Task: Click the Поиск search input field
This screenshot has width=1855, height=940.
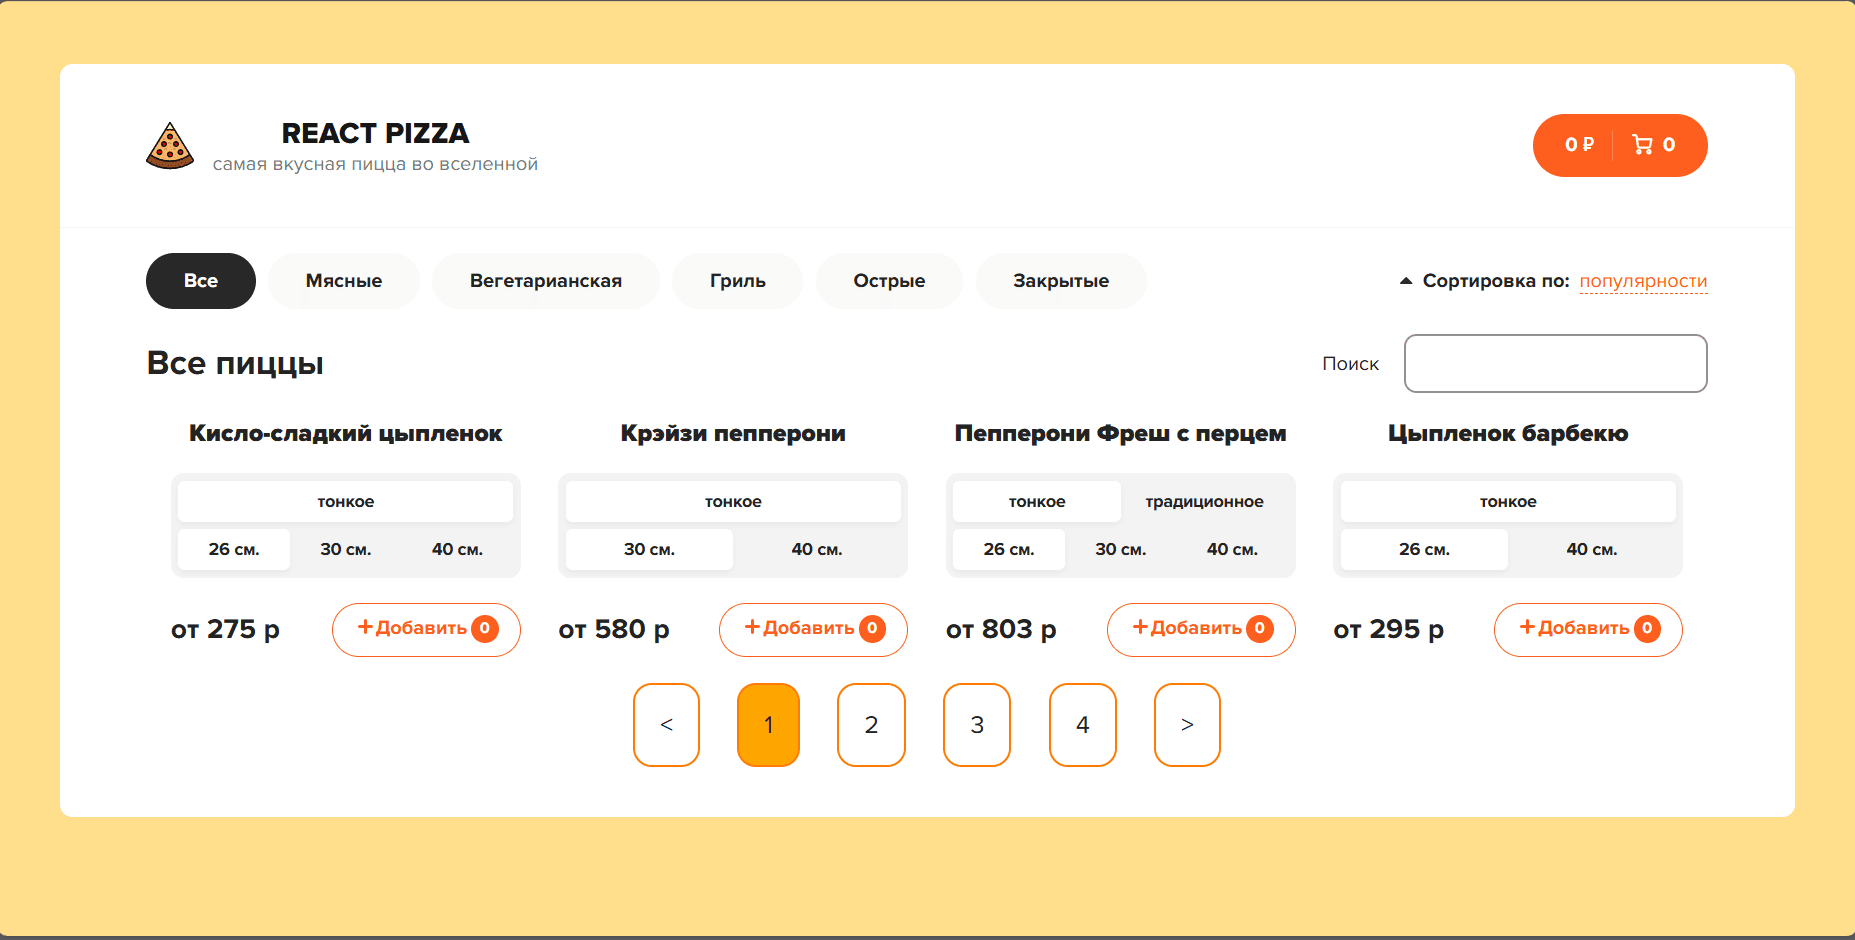Action: [x=1555, y=363]
